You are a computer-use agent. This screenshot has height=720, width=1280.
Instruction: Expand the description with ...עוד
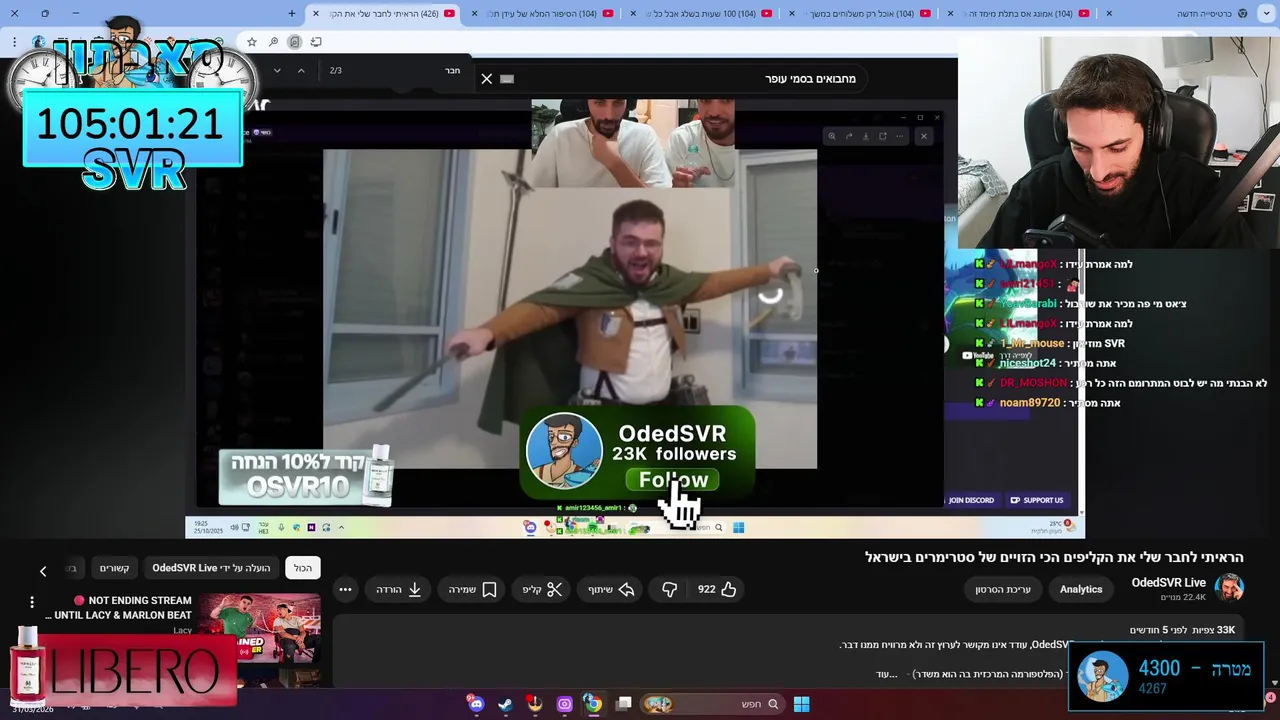pyautogui.click(x=887, y=674)
